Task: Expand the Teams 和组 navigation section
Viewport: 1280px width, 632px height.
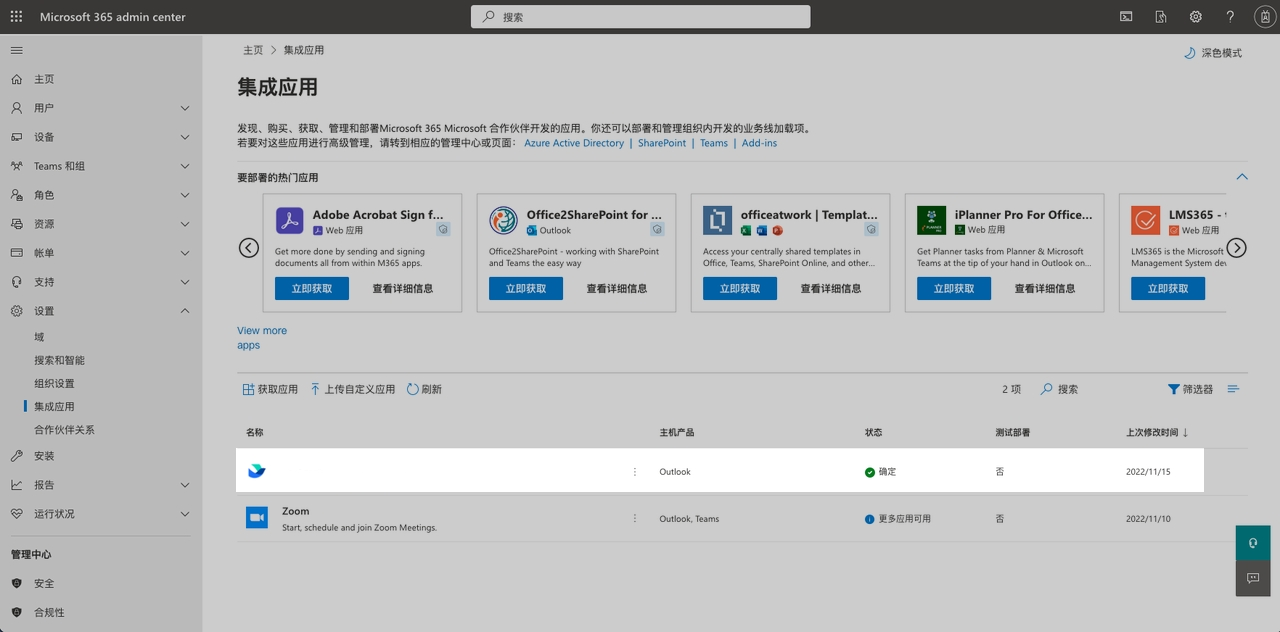Action: [185, 166]
